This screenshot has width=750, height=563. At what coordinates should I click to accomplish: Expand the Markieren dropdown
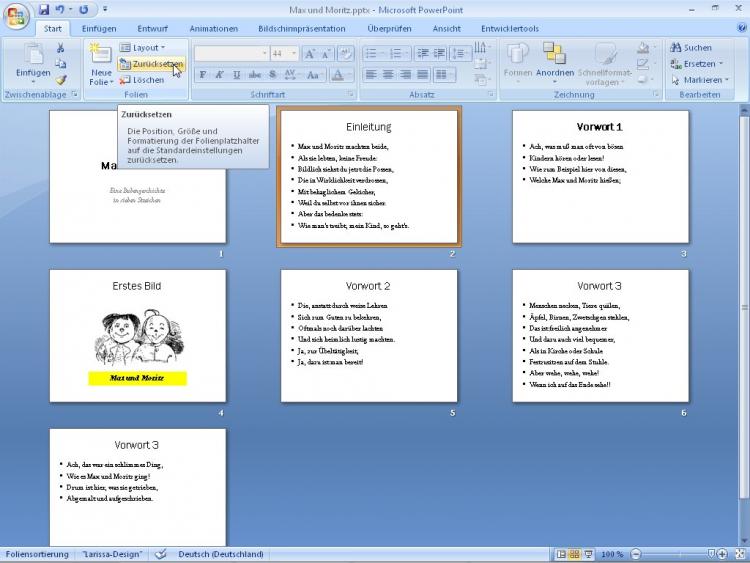pyautogui.click(x=727, y=80)
